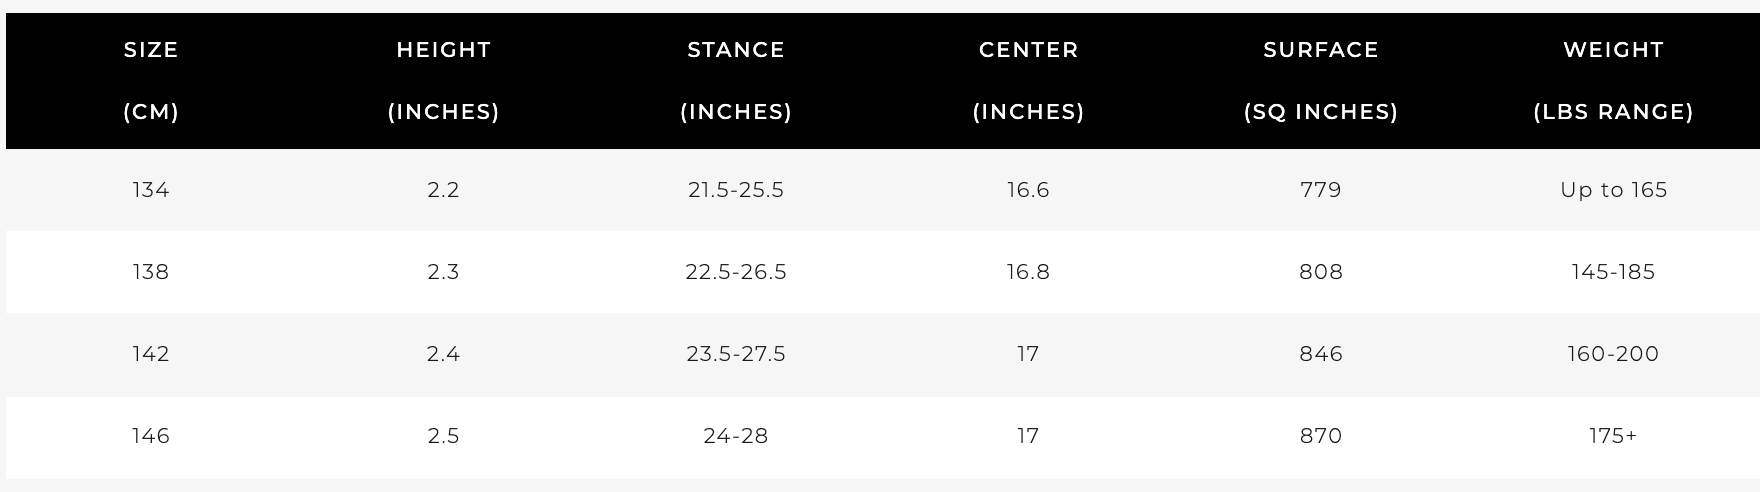Select the STANCE (INCHES) column header
Screen dimensions: 1760x492
pos(736,81)
